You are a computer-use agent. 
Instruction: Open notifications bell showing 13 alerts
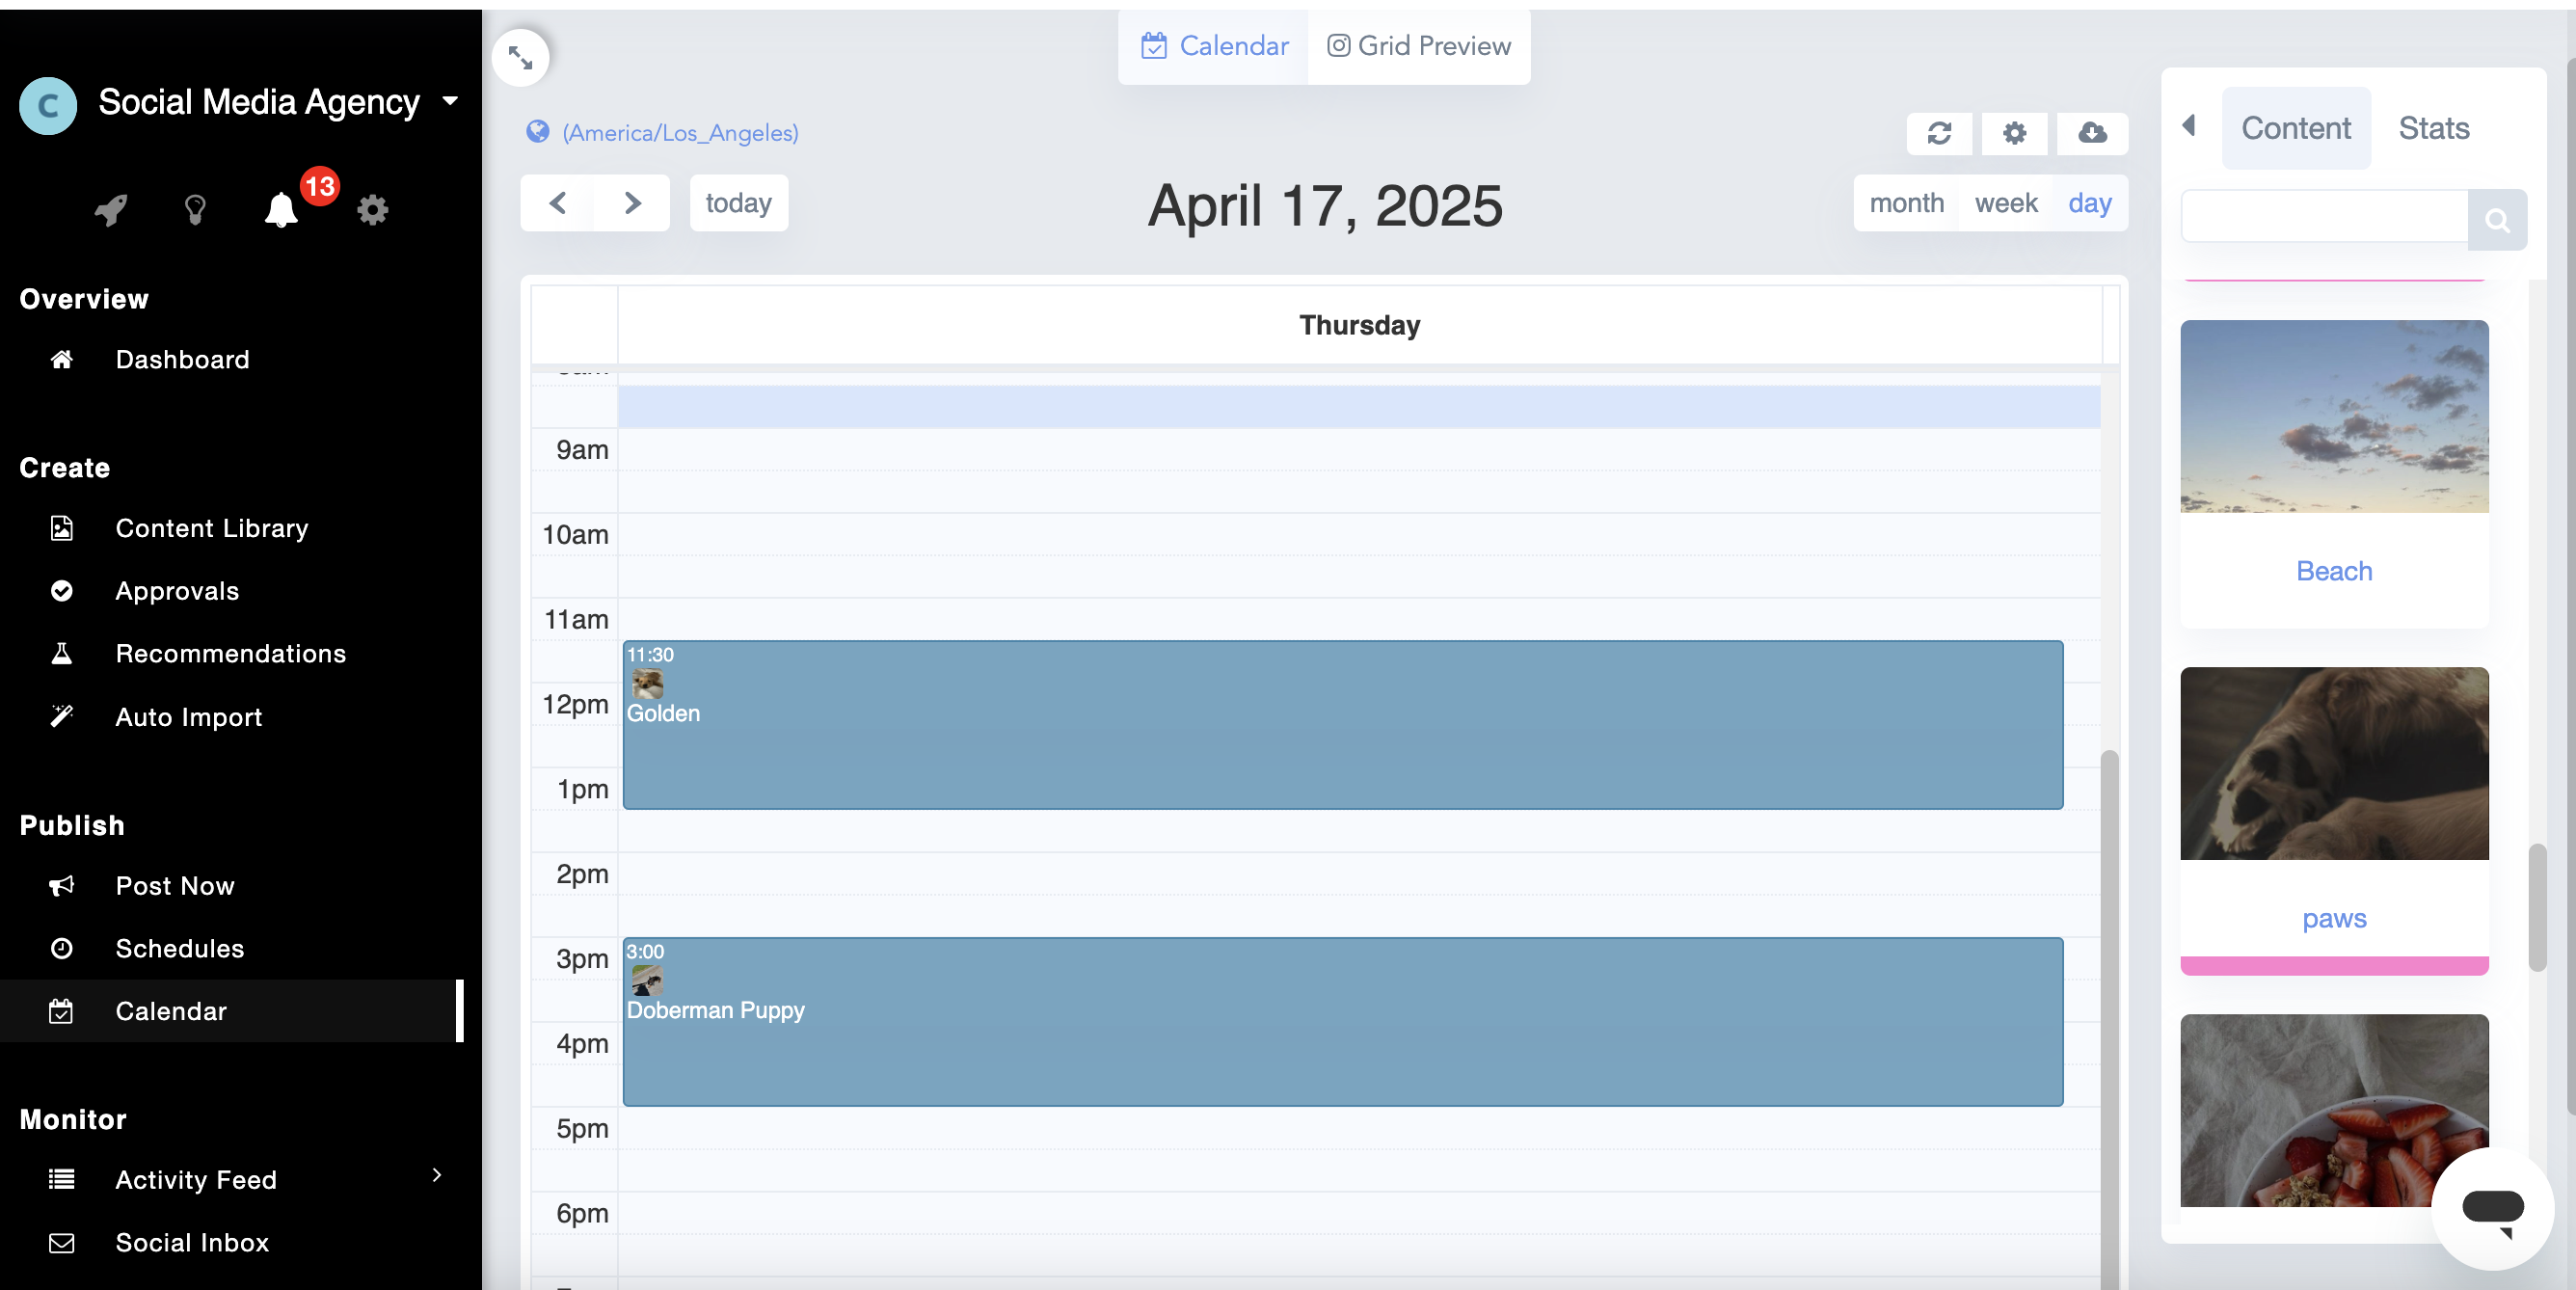[x=281, y=209]
